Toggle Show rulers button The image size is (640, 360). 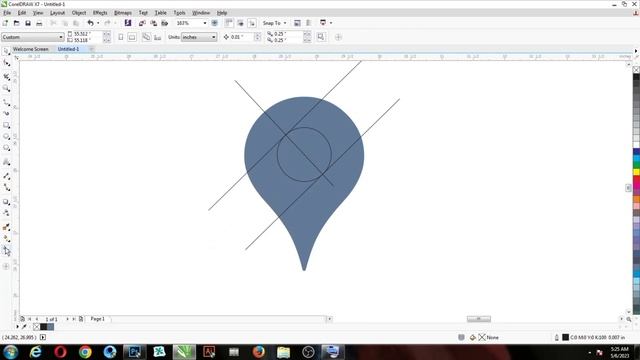[229, 23]
